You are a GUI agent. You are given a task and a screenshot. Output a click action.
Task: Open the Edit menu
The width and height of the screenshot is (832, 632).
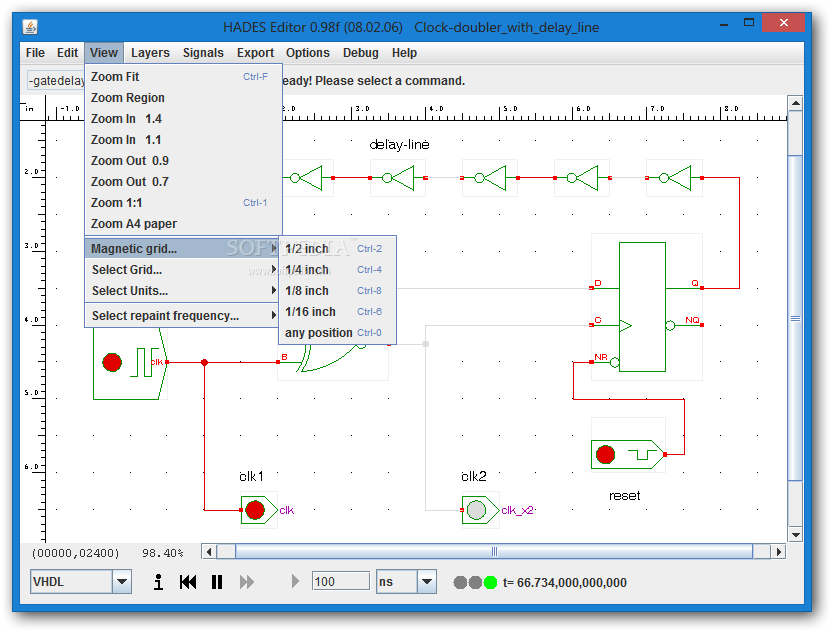coord(67,53)
